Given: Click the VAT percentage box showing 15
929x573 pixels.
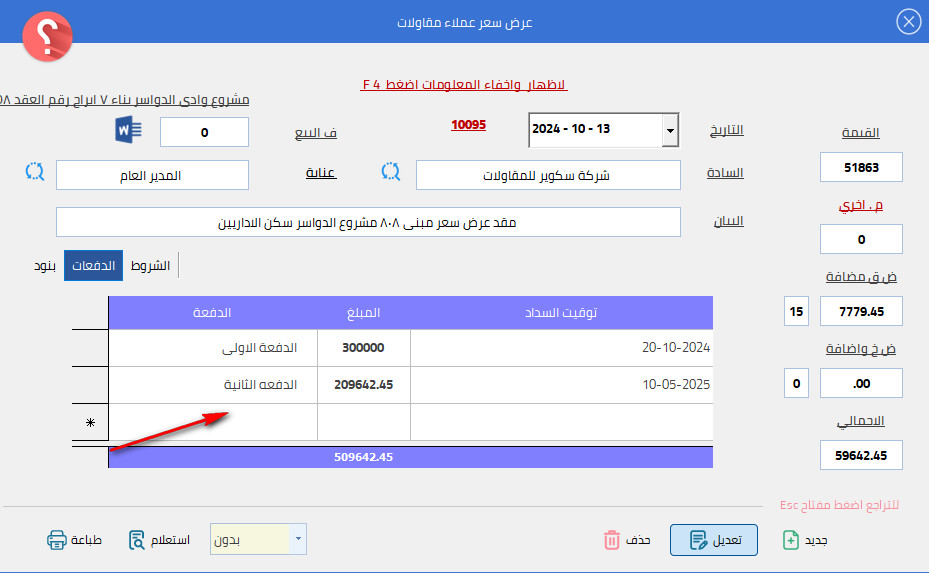Looking at the screenshot, I should click(796, 311).
